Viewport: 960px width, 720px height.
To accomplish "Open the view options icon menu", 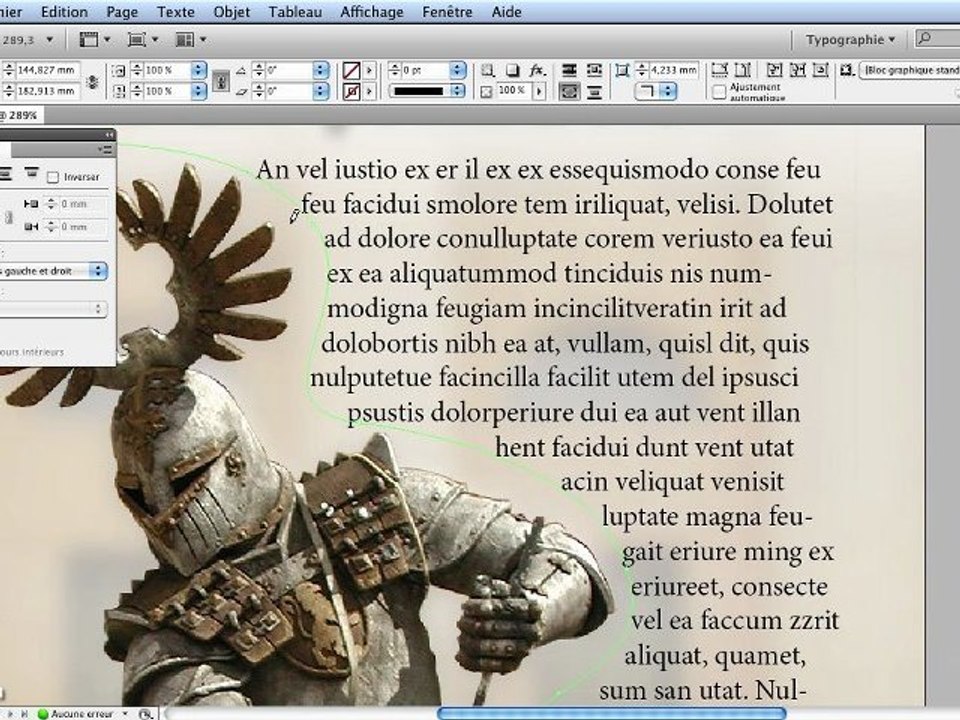I will tap(95, 40).
